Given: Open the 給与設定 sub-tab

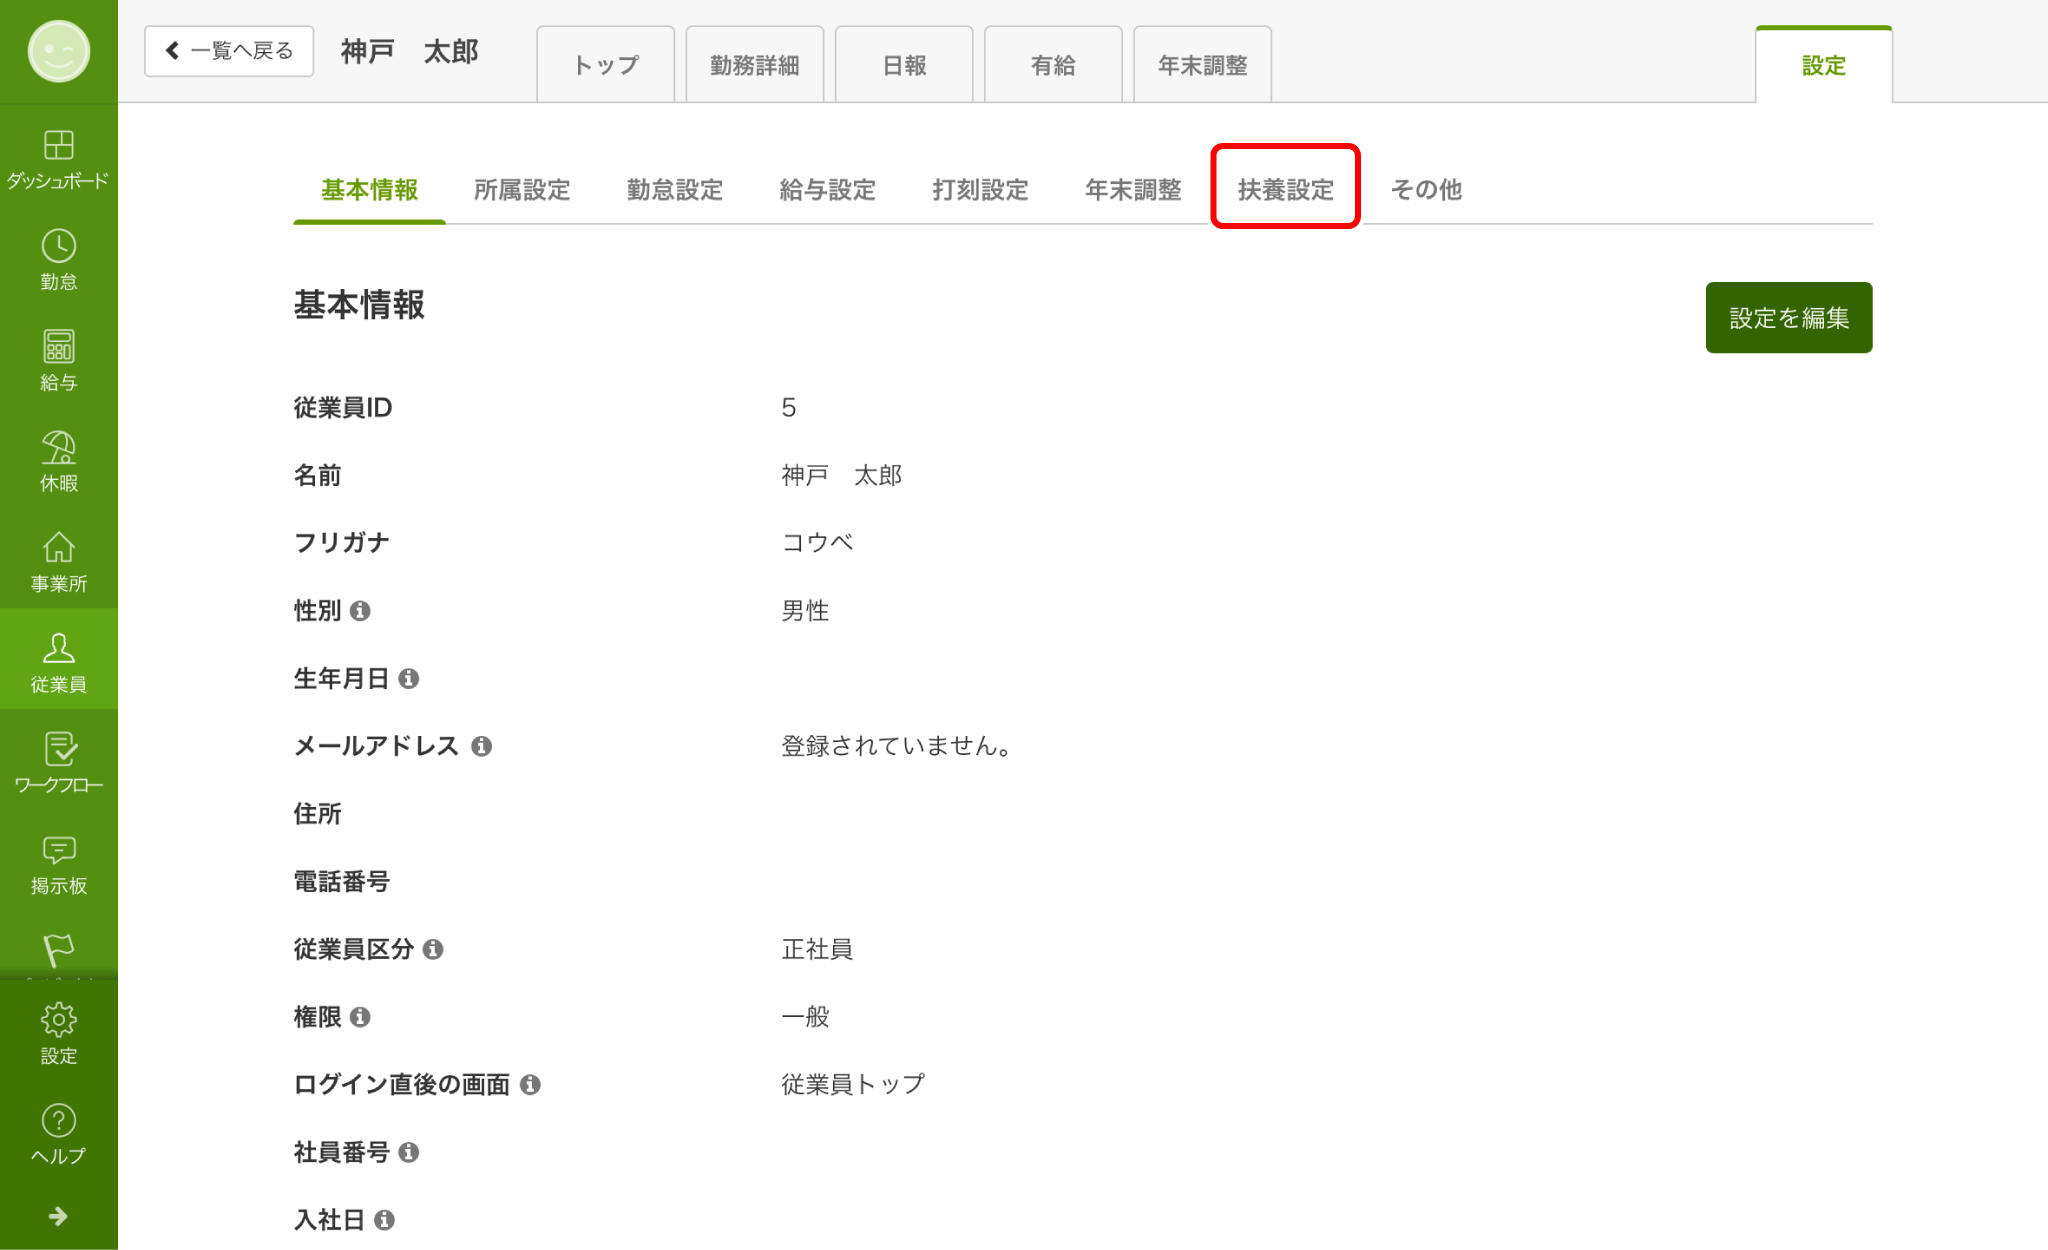Looking at the screenshot, I should tap(827, 190).
